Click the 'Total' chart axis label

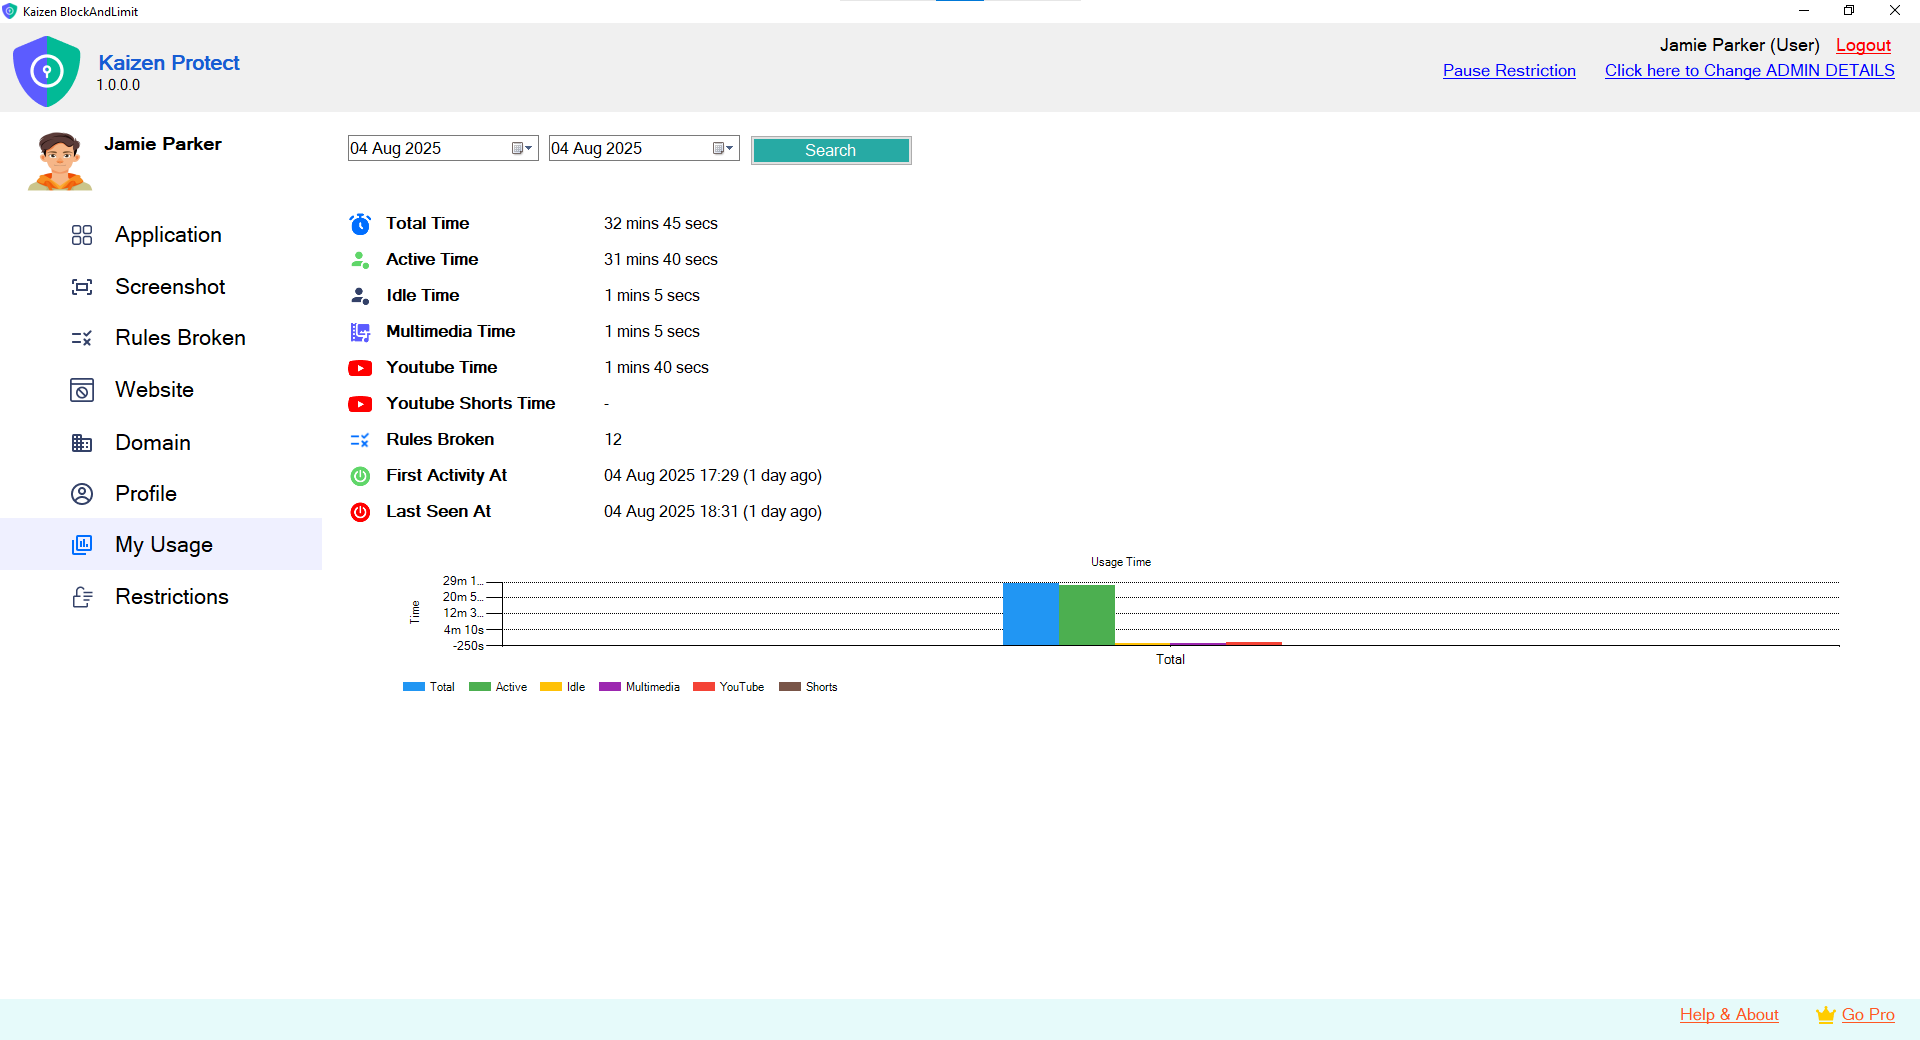[1170, 659]
